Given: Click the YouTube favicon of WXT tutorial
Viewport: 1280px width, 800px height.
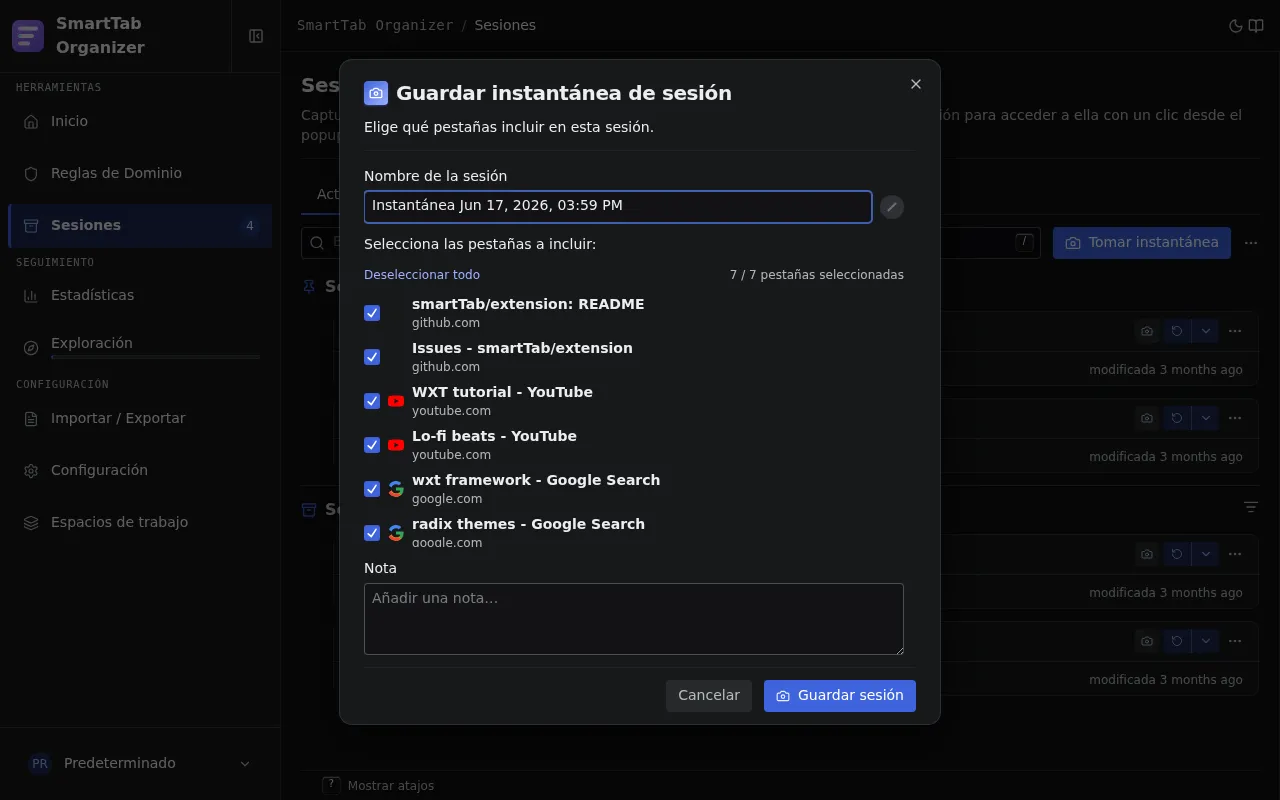Looking at the screenshot, I should (396, 401).
